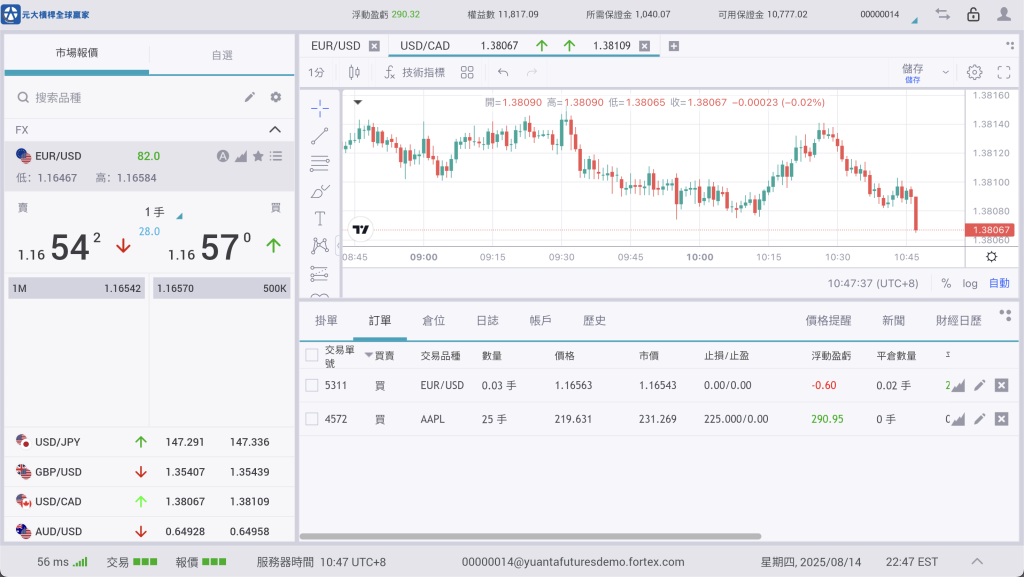Switch to the 帳戶 account tab
Viewport: 1024px width, 577px height.
click(x=541, y=320)
